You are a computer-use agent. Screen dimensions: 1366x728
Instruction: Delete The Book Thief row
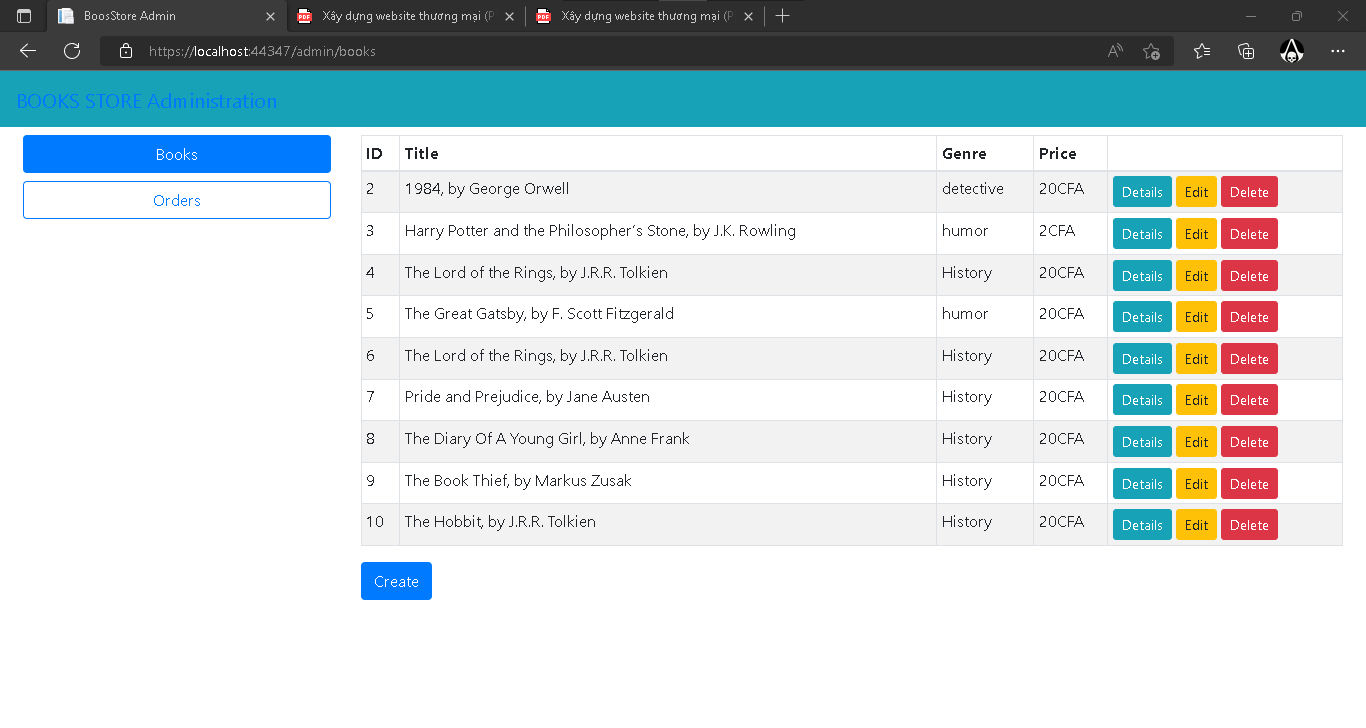click(1249, 484)
